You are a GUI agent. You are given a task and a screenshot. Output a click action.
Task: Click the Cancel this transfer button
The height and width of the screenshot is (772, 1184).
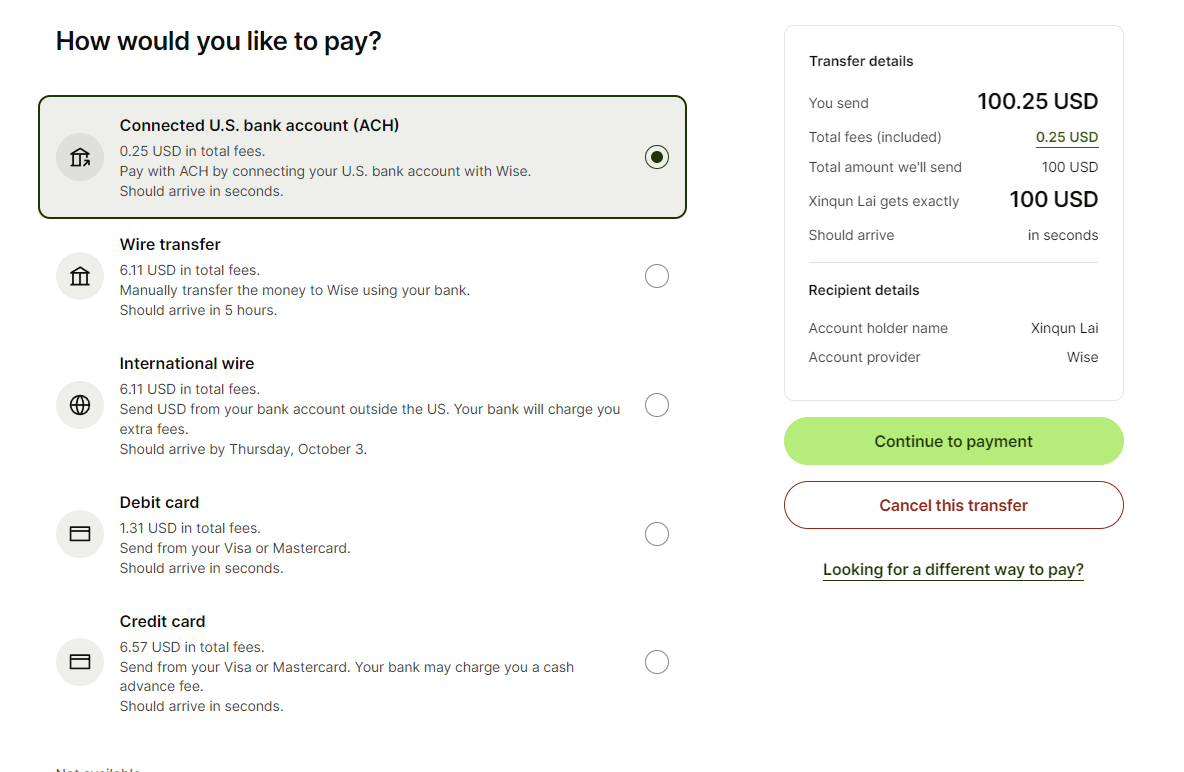click(x=953, y=505)
